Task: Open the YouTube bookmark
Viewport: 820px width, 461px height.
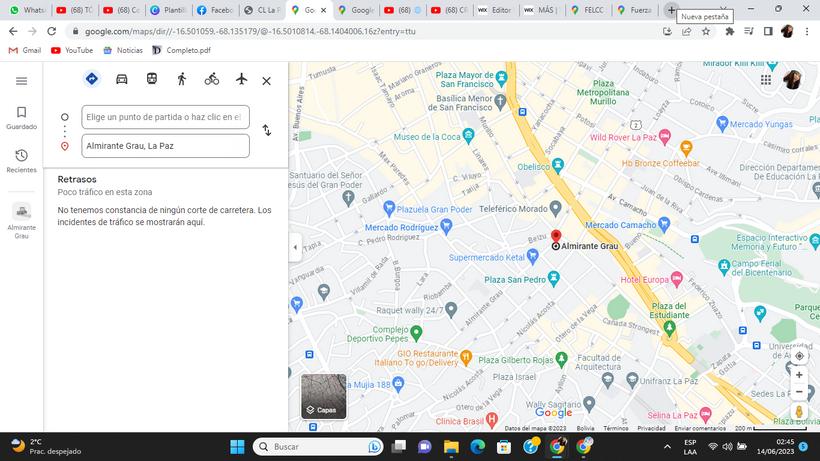Action: pos(72,50)
